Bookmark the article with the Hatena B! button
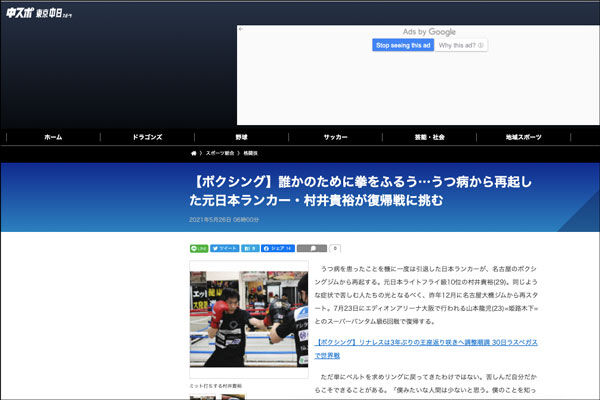Image resolution: width=600 pixels, height=400 pixels. pos(250,248)
